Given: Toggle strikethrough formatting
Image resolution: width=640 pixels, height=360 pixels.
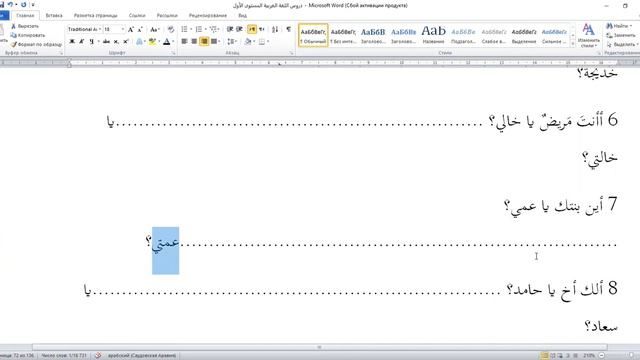Looking at the screenshot, I should click(x=107, y=41).
